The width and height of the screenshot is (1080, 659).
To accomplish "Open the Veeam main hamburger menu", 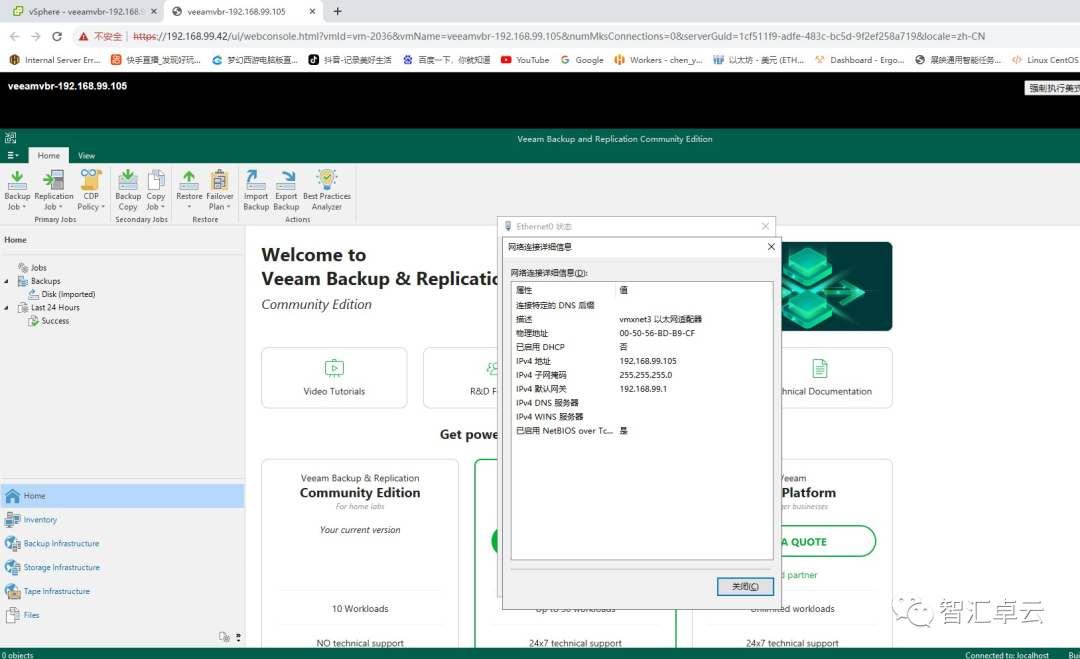I will [x=12, y=156].
